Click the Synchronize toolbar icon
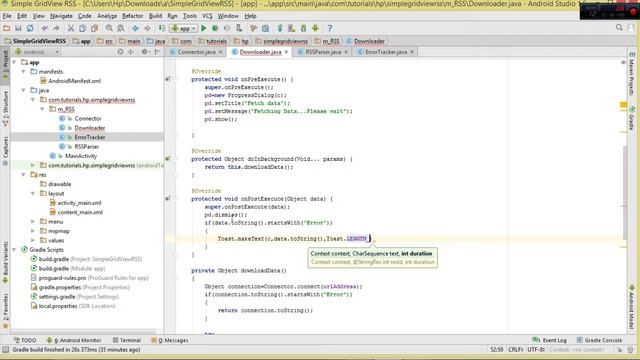The width and height of the screenshot is (640, 360). point(30,28)
